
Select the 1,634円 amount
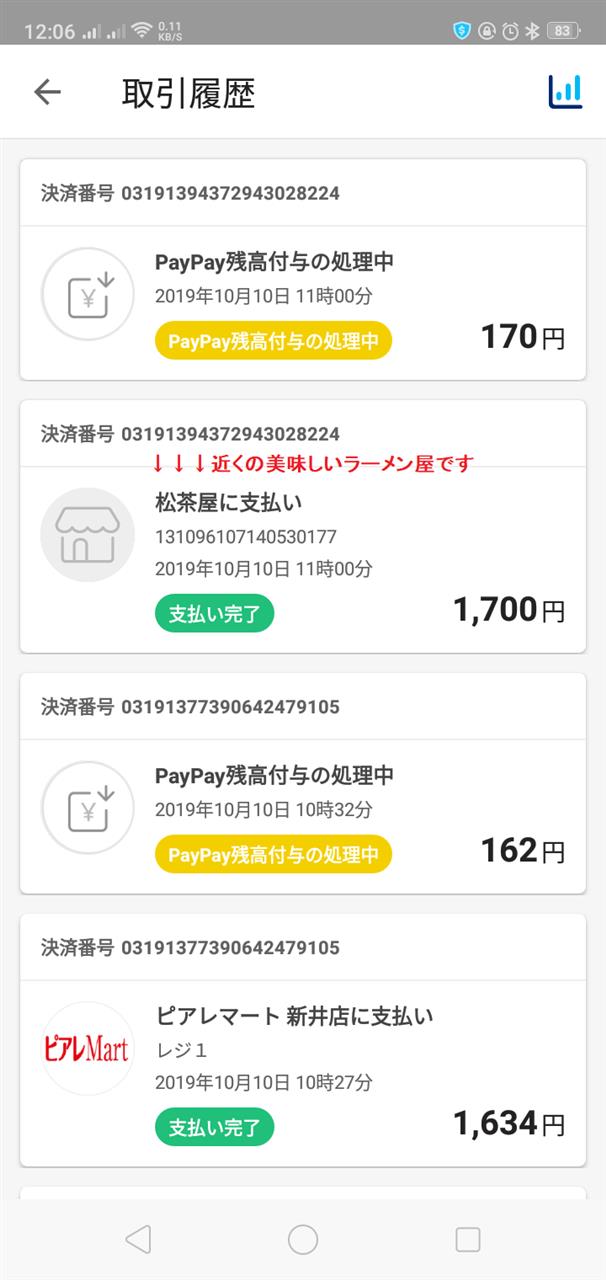click(509, 1123)
